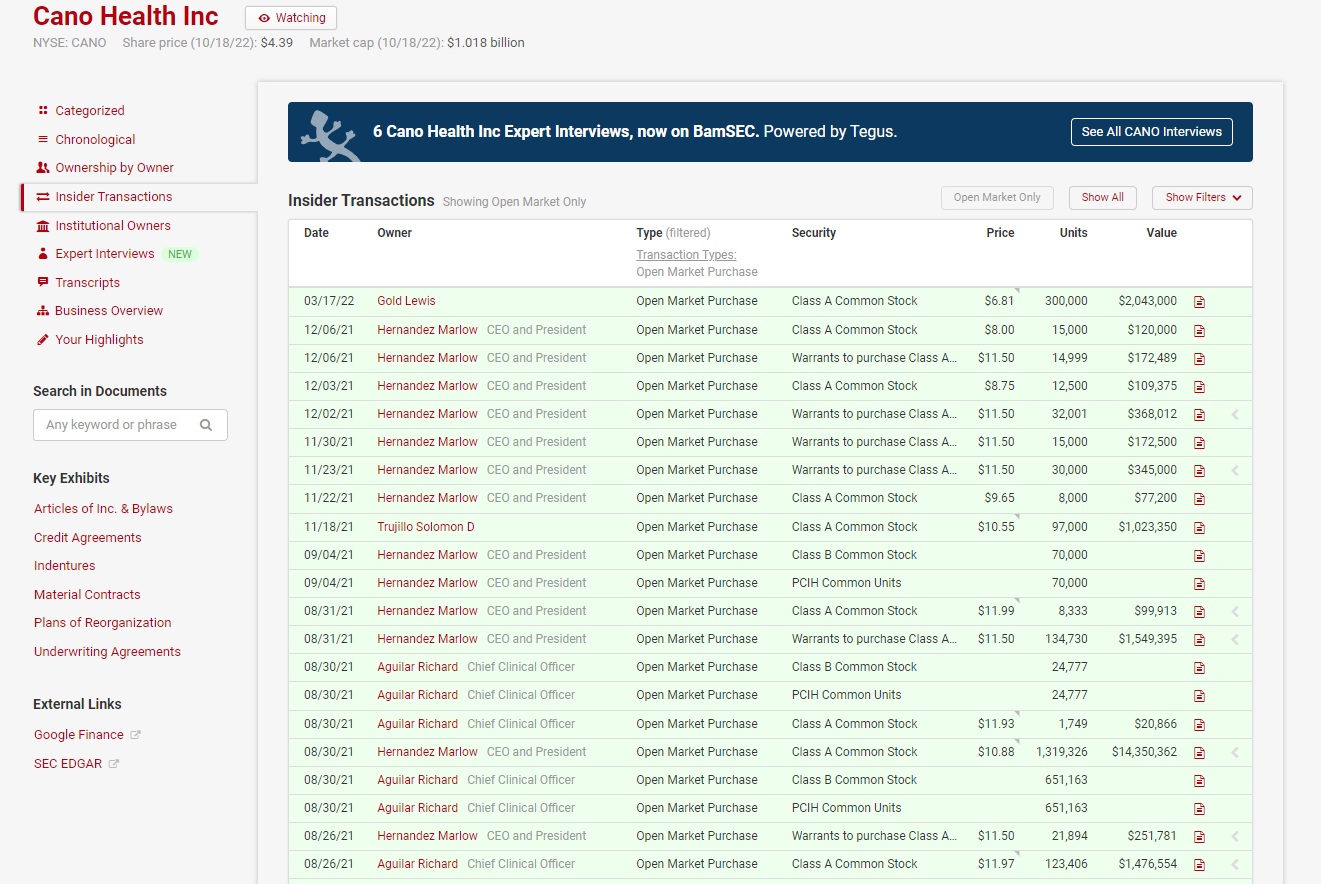
Task: Open document icon for $77,200 transaction
Action: coord(1199,499)
